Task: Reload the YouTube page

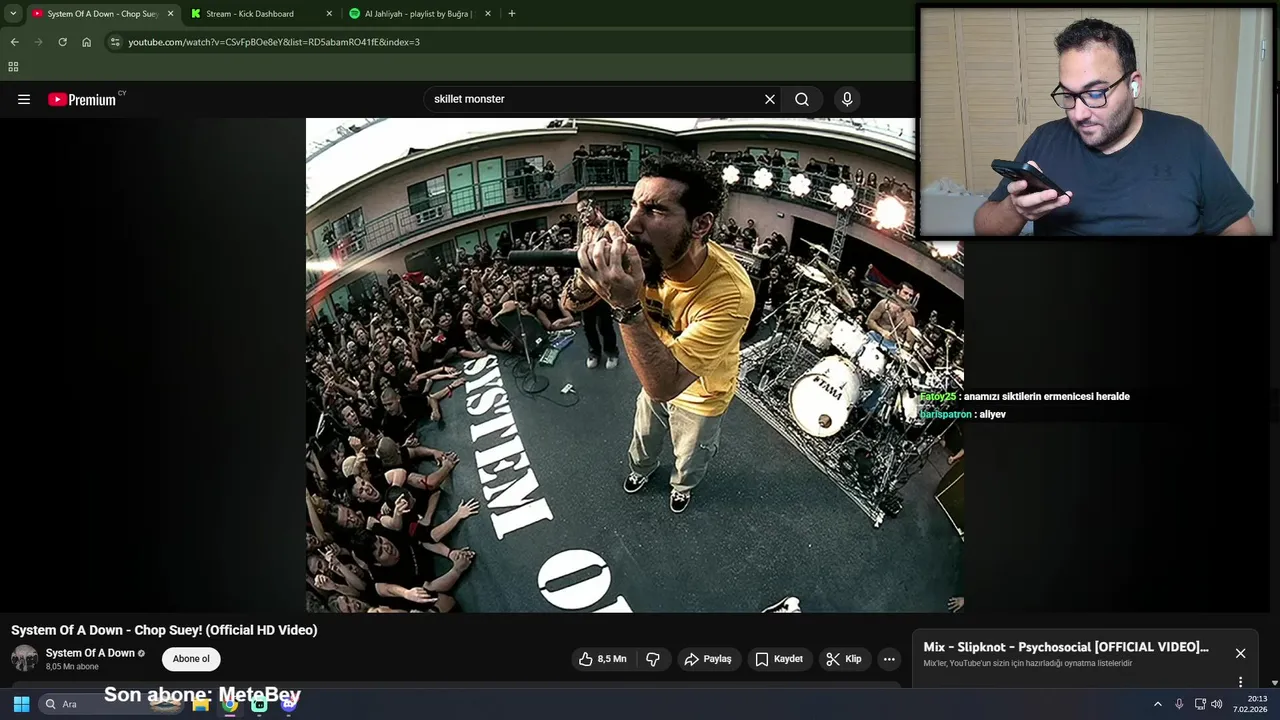Action: pyautogui.click(x=62, y=42)
